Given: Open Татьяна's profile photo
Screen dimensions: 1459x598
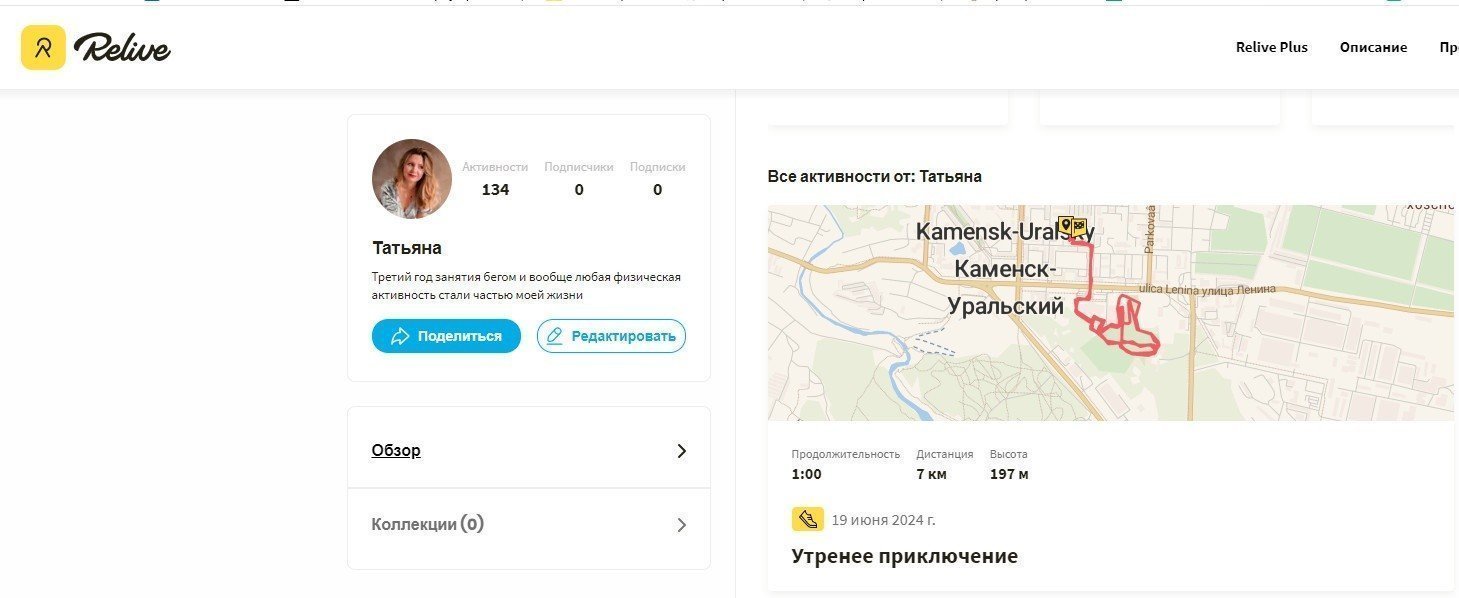Looking at the screenshot, I should [412, 179].
